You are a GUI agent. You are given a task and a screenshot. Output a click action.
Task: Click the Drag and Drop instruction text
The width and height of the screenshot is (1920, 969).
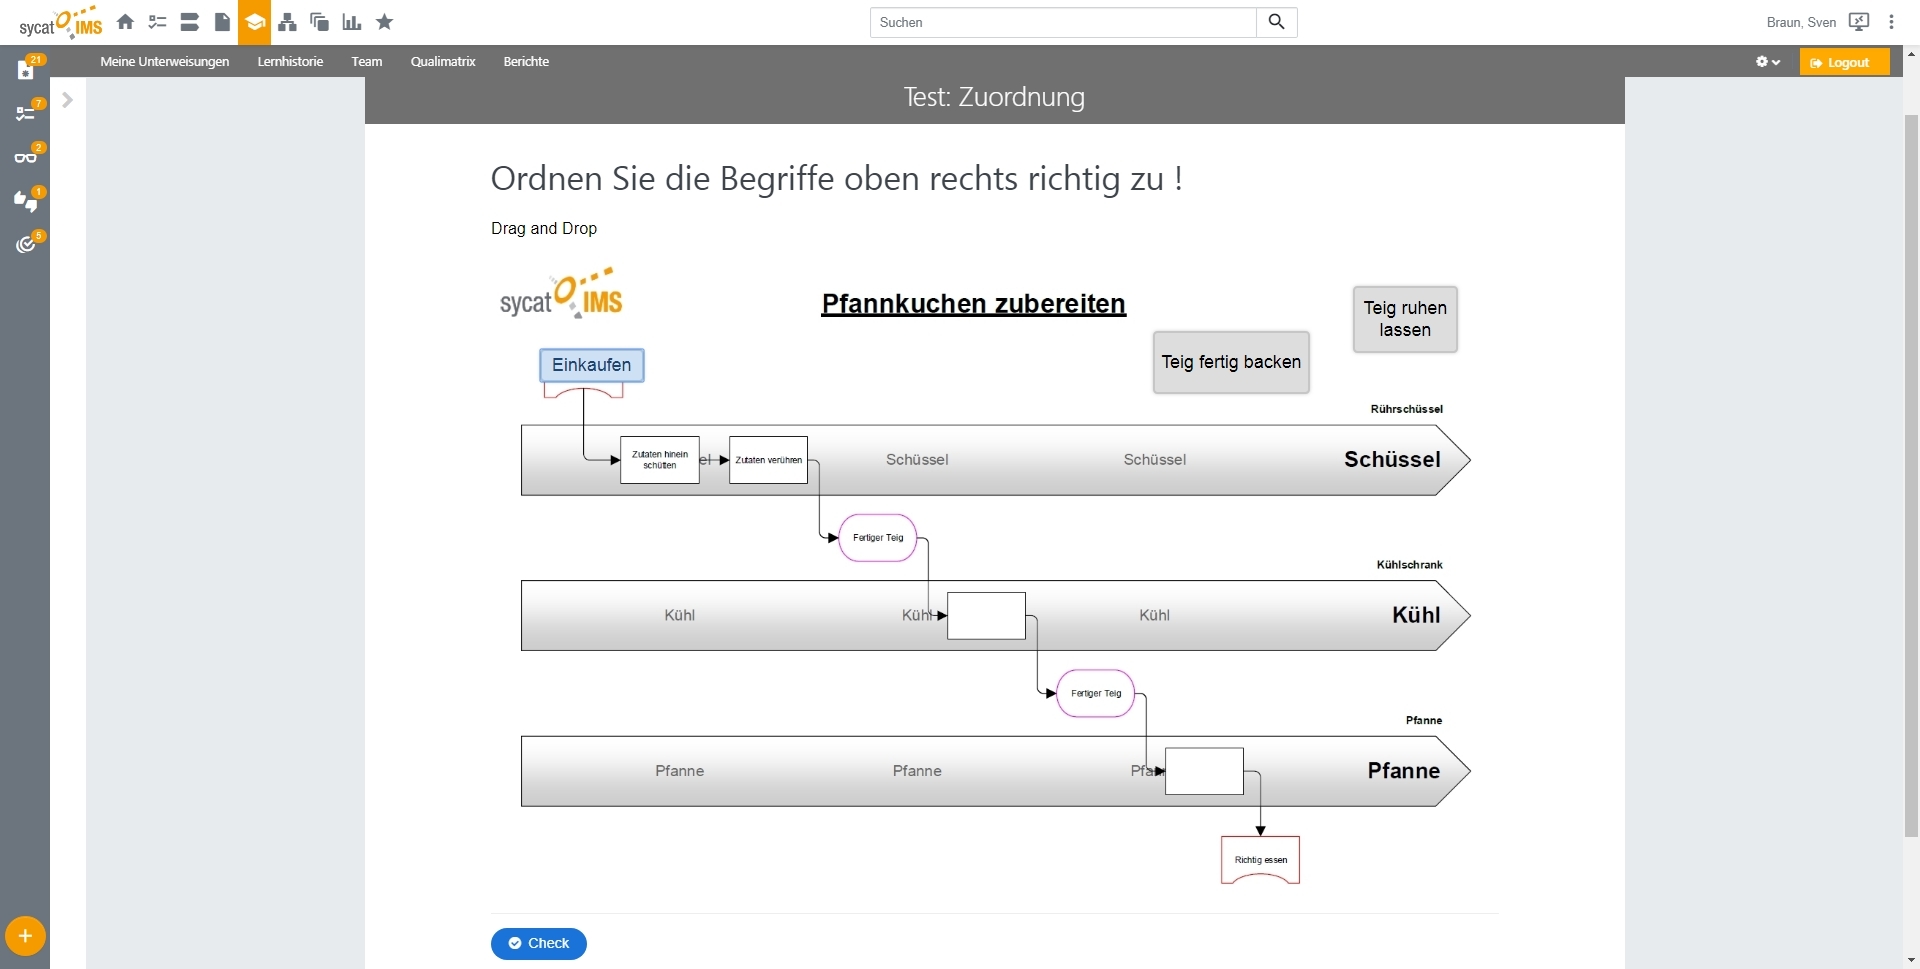point(544,228)
